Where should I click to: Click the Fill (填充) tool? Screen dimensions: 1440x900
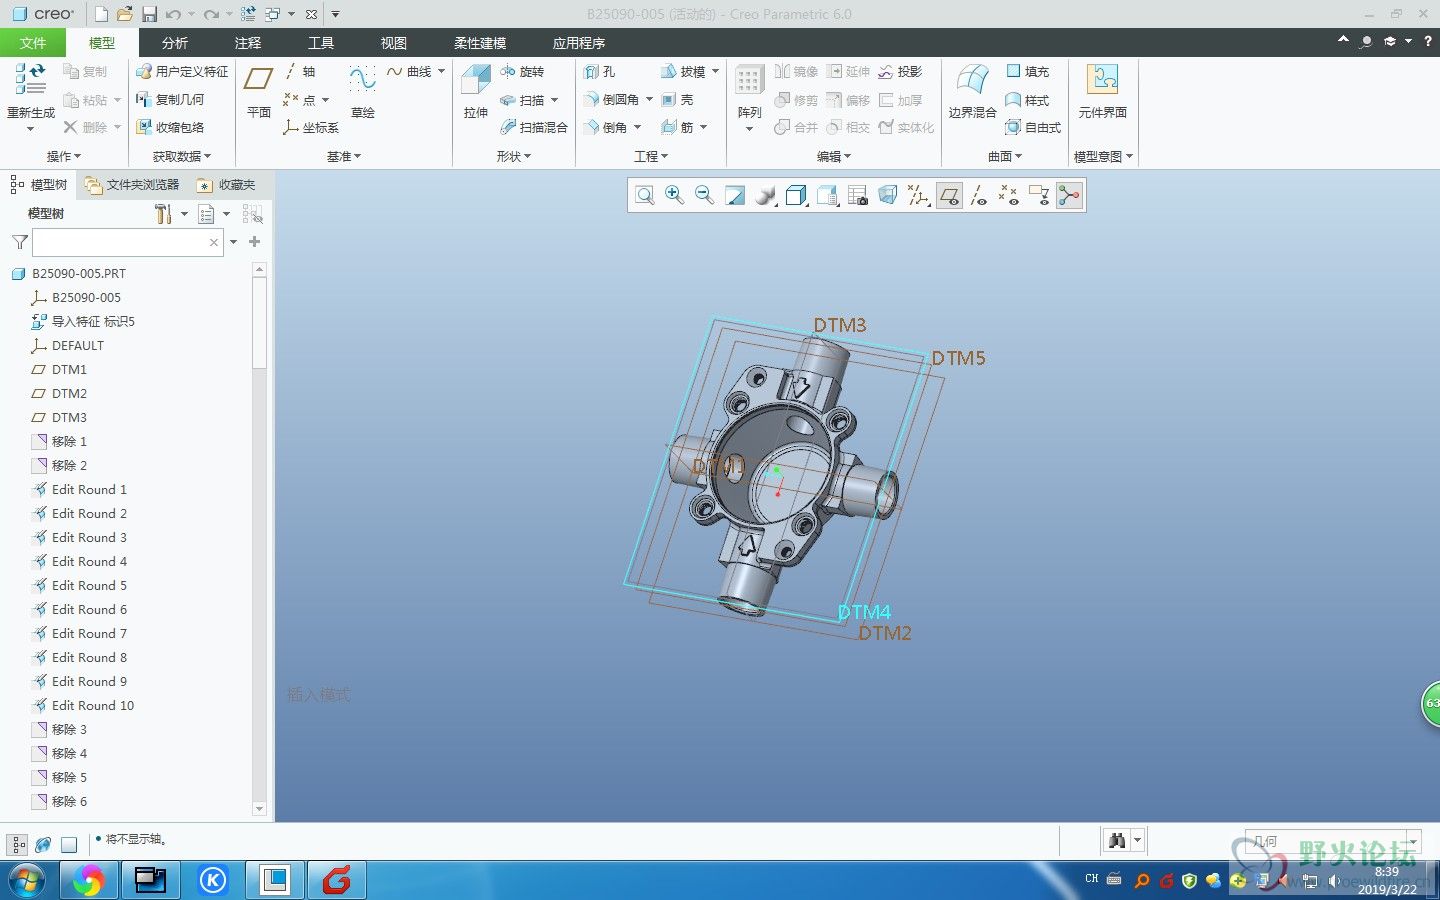pos(1027,72)
